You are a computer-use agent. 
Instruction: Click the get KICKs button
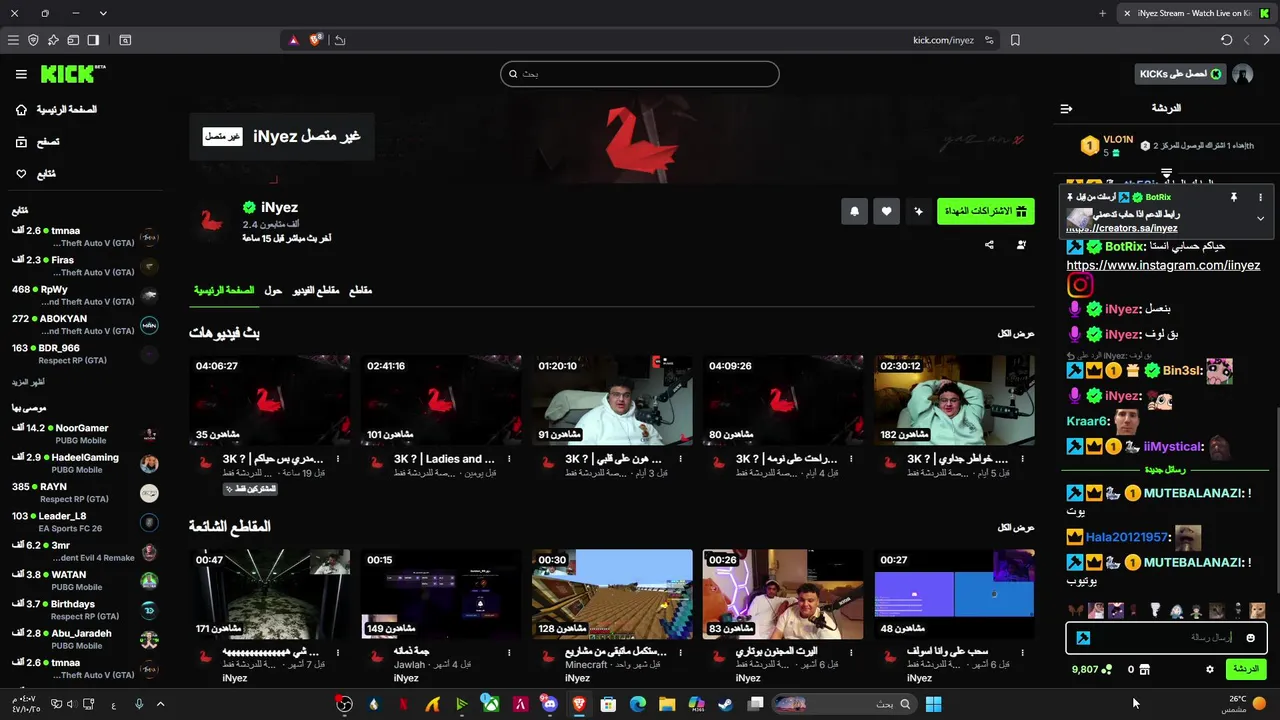(1180, 74)
